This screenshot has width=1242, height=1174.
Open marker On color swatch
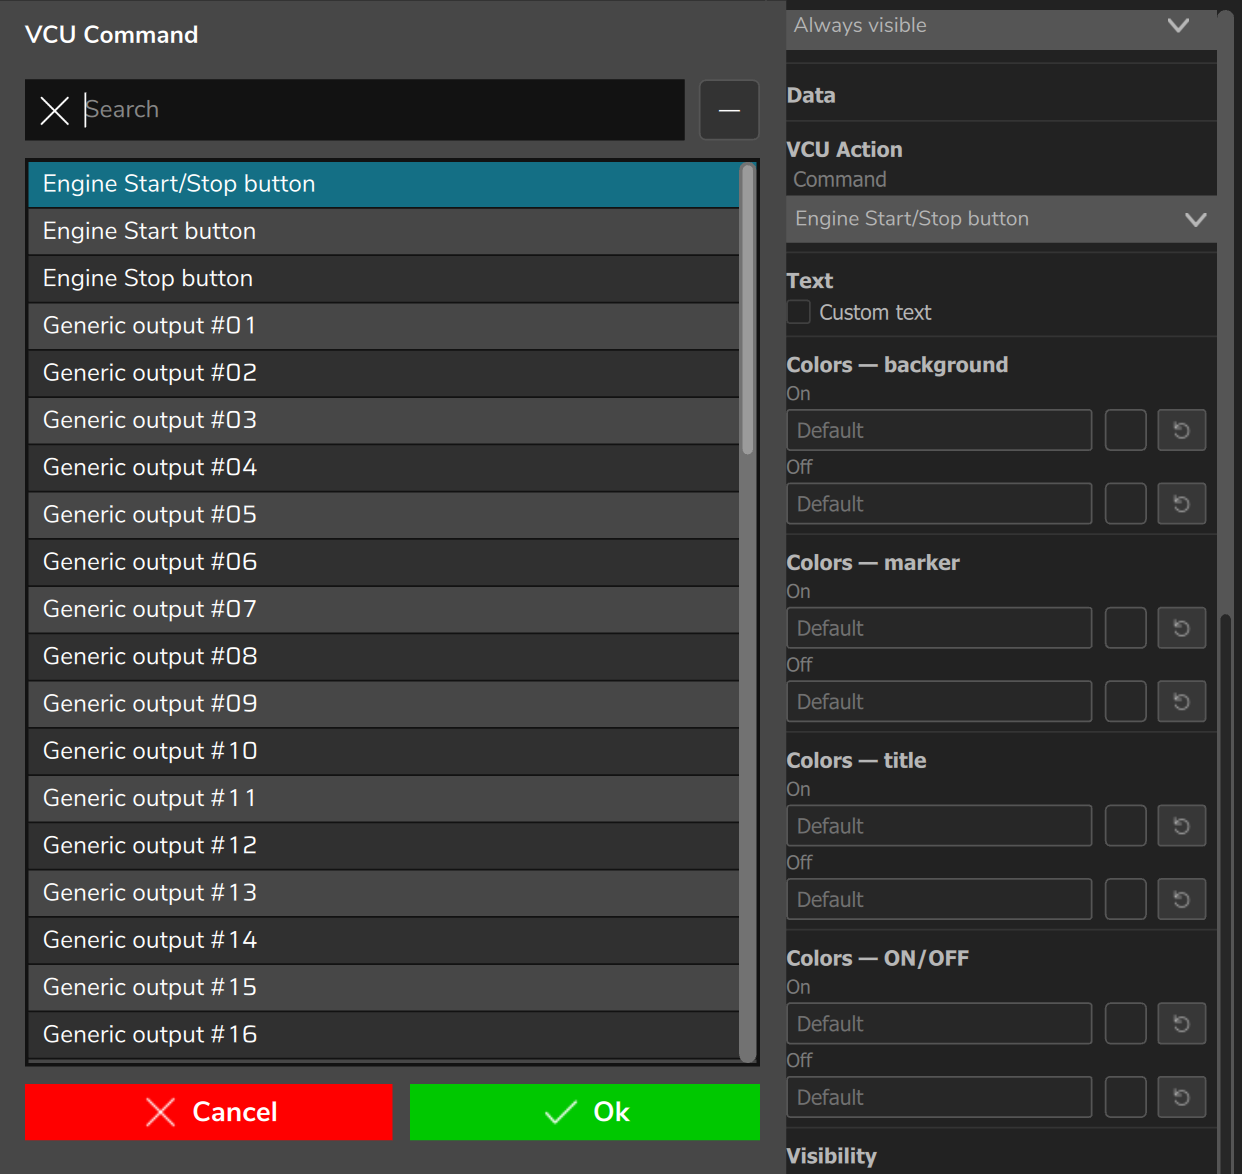point(1126,628)
